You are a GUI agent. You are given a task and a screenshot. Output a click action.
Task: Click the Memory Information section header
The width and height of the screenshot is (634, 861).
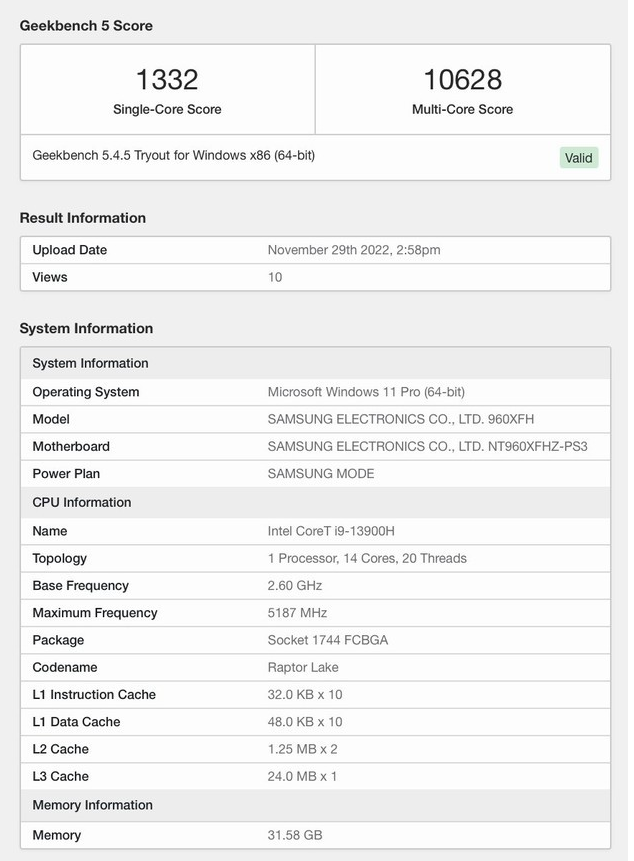93,805
